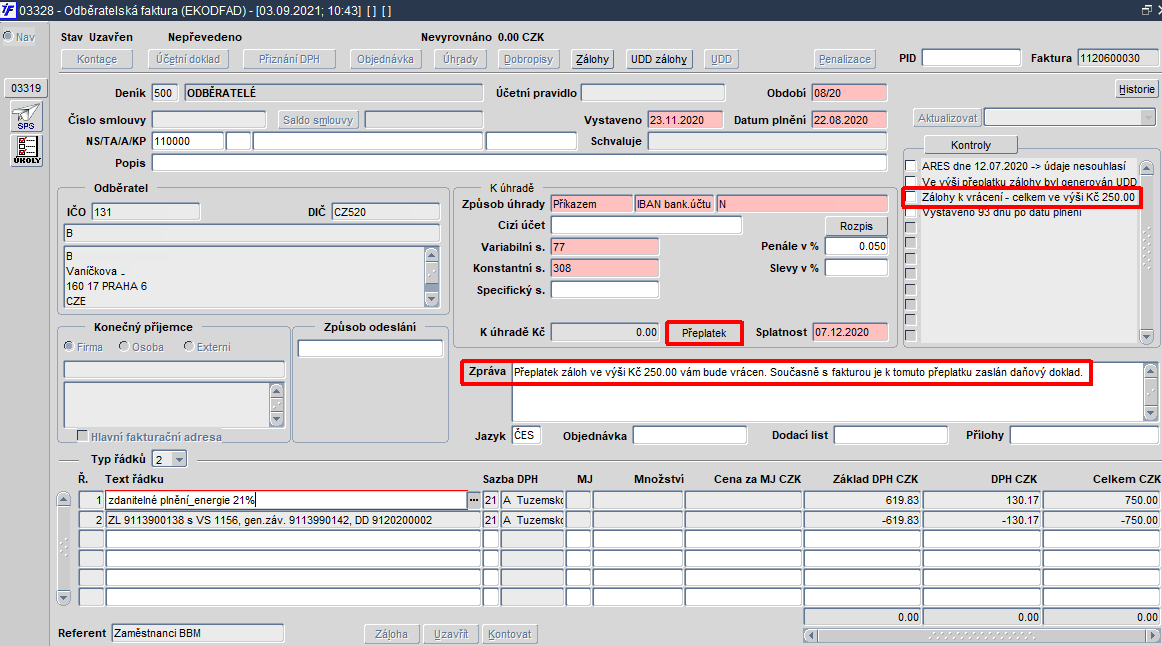
Task: Click Vystaveno date 23.11.2020
Action: click(x=685, y=120)
